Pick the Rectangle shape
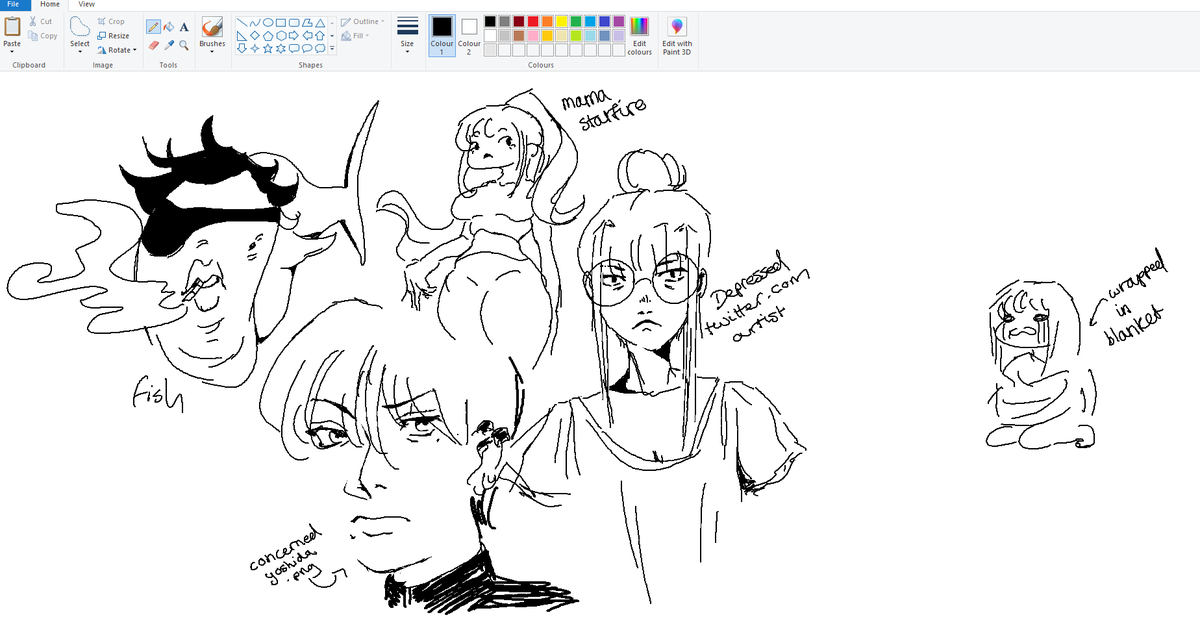Viewport: 1200px width, 617px height. (x=282, y=22)
